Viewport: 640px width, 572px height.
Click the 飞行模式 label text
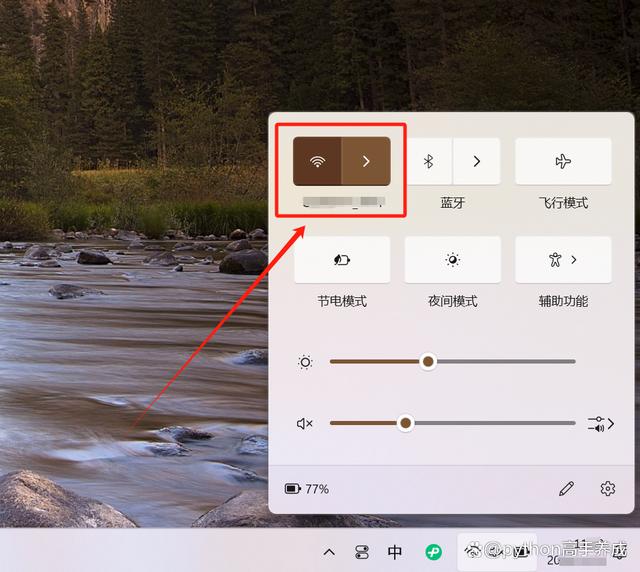tap(563, 203)
